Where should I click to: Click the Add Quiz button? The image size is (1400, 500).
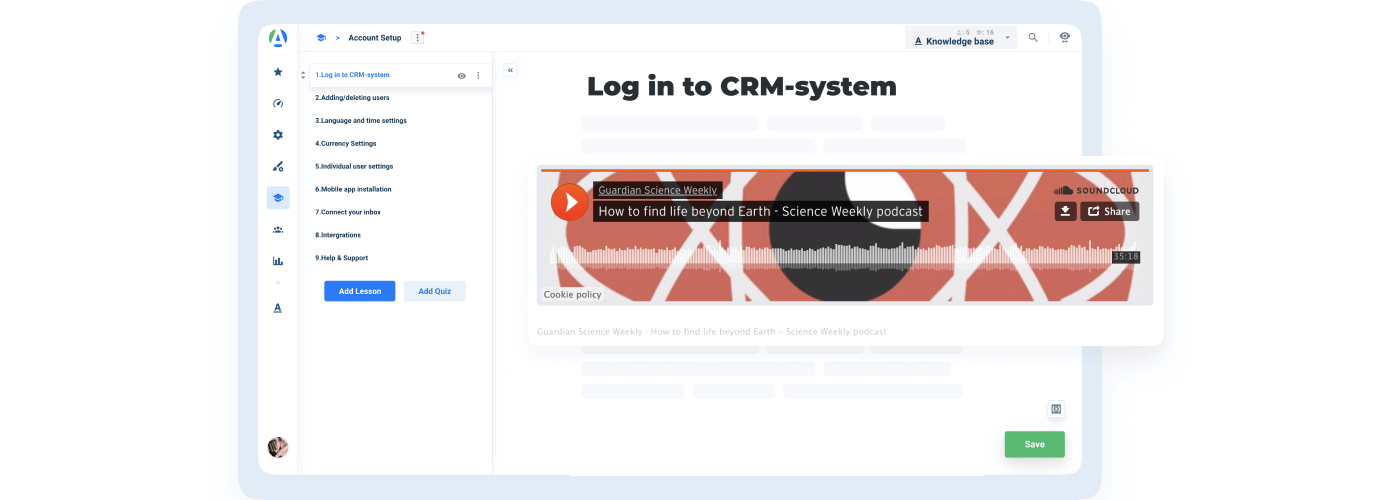click(435, 291)
